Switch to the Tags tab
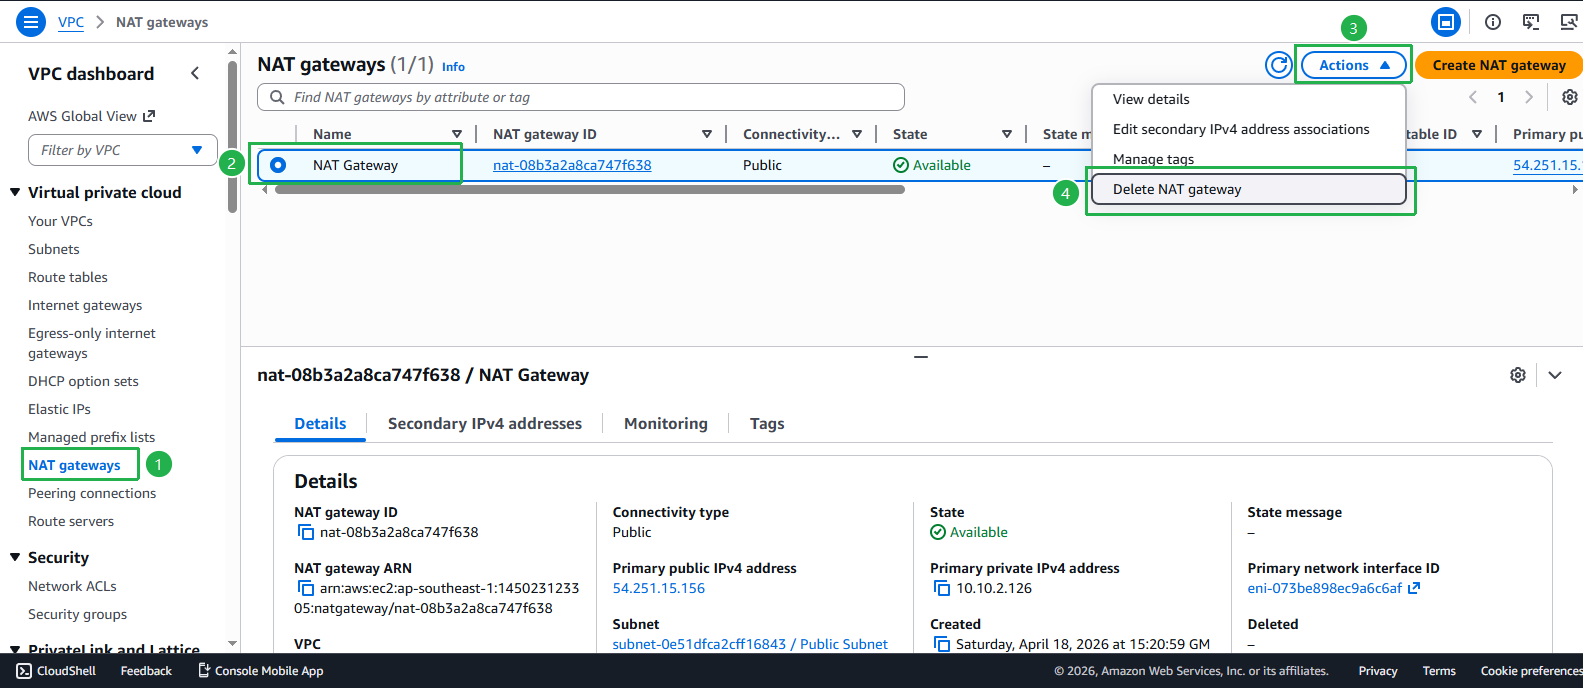1583x688 pixels. [x=767, y=424]
